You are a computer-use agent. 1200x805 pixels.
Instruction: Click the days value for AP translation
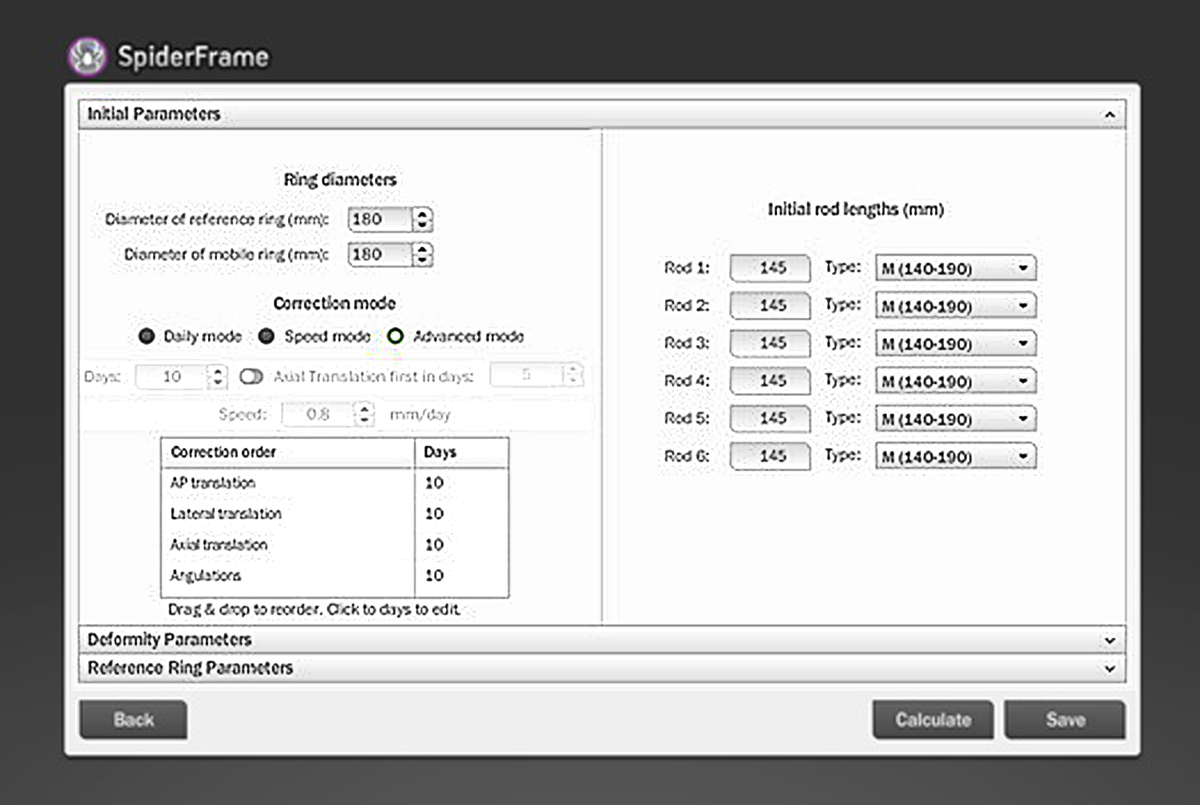434,483
